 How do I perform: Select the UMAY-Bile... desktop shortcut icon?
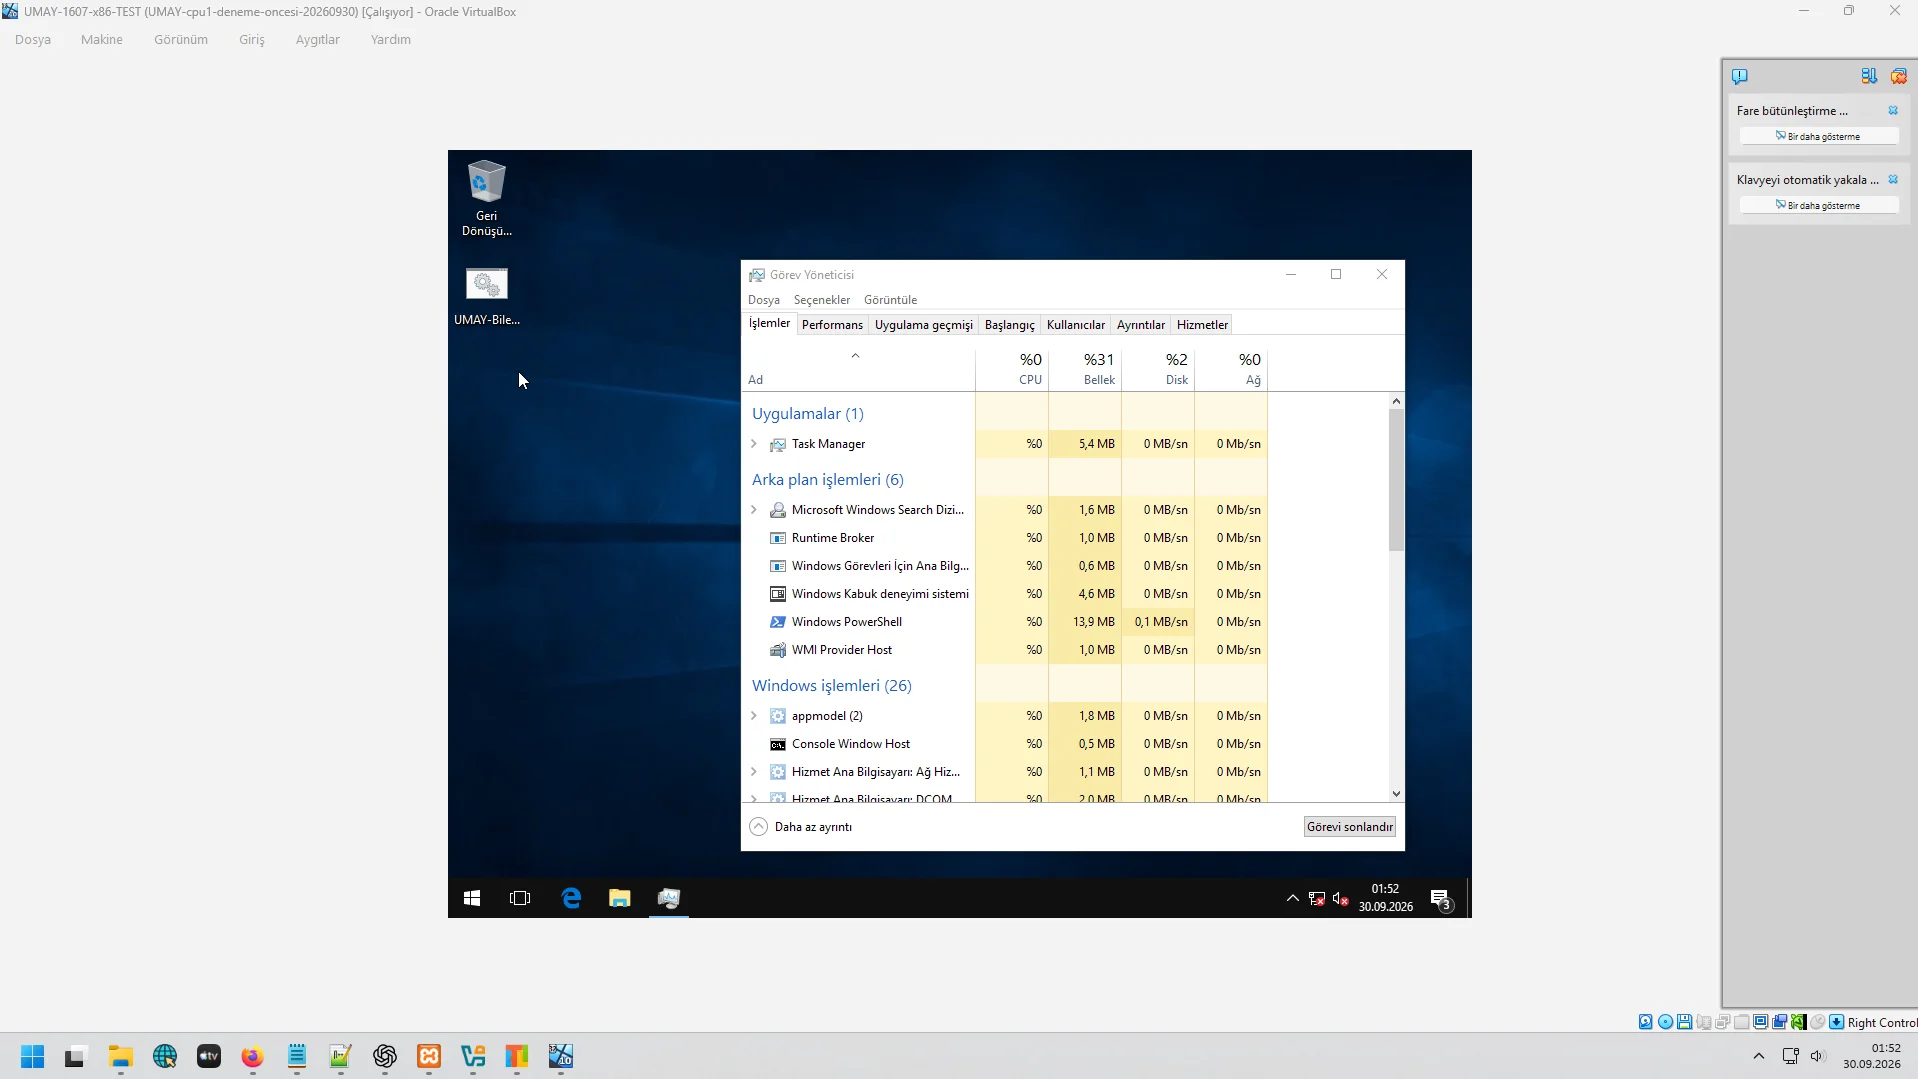[487, 297]
